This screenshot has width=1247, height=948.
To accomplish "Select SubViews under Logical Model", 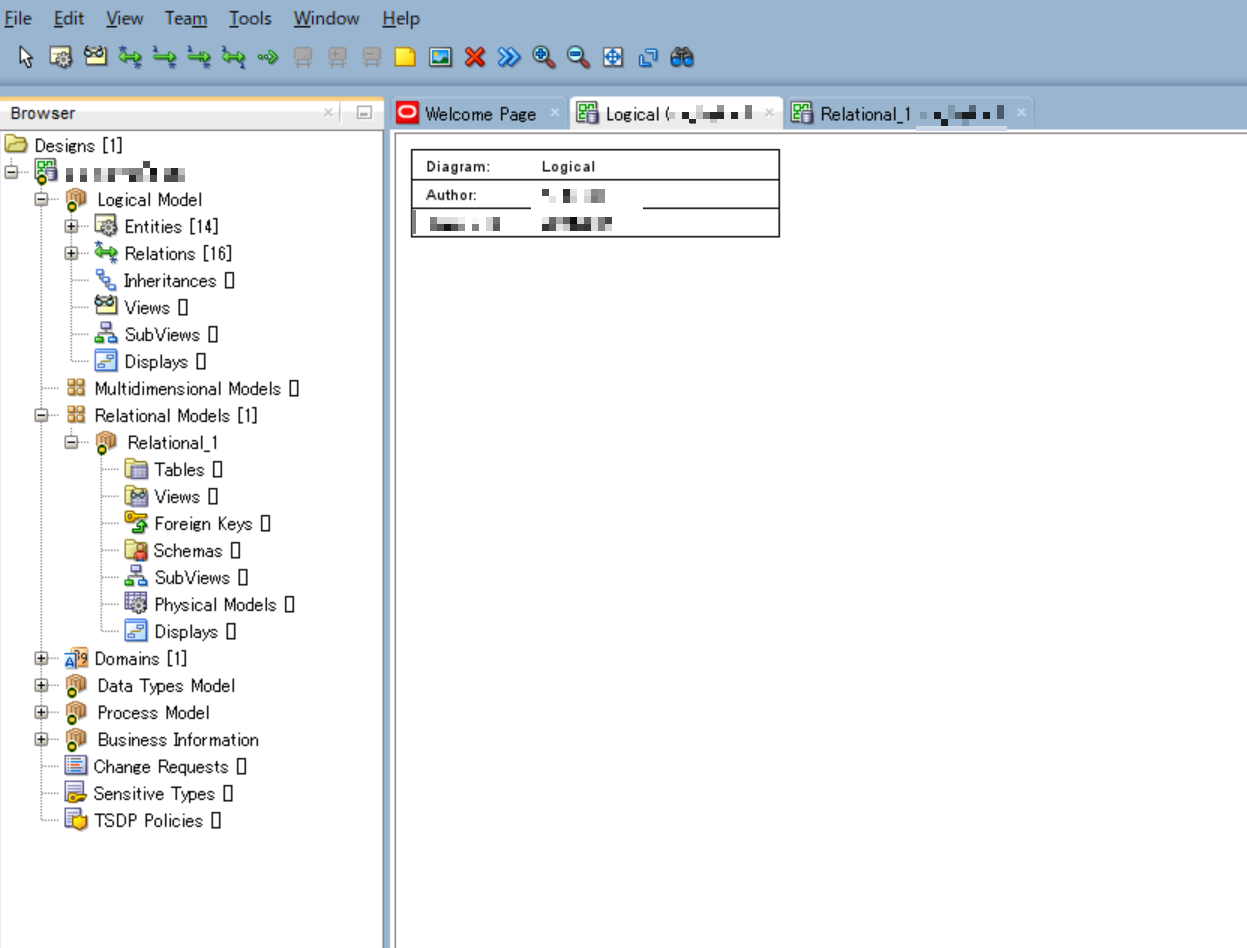I will (x=156, y=334).
